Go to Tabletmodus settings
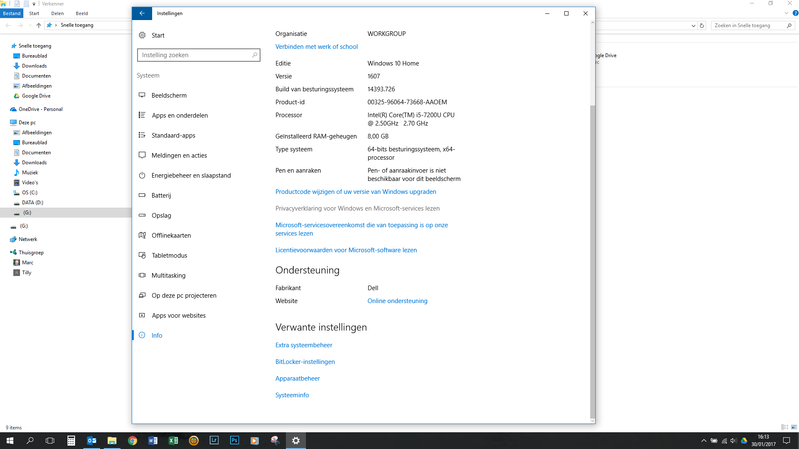This screenshot has width=799, height=449. (169, 255)
